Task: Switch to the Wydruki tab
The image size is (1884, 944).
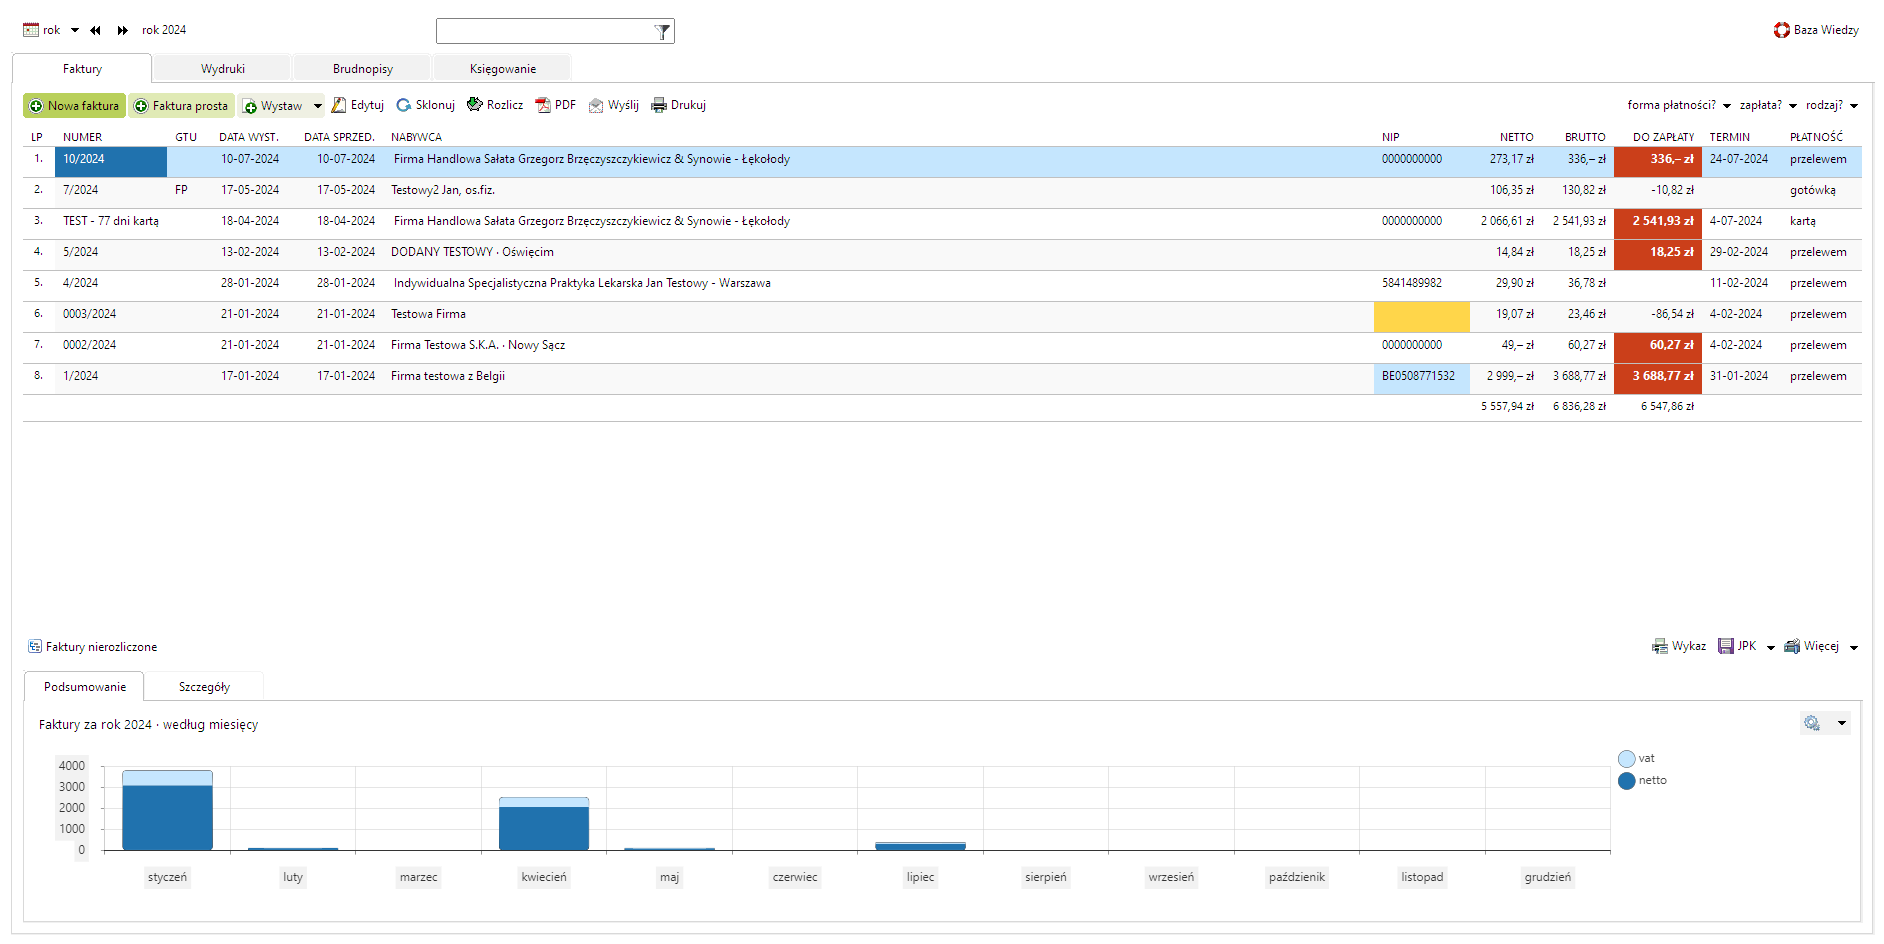Action: click(x=222, y=69)
